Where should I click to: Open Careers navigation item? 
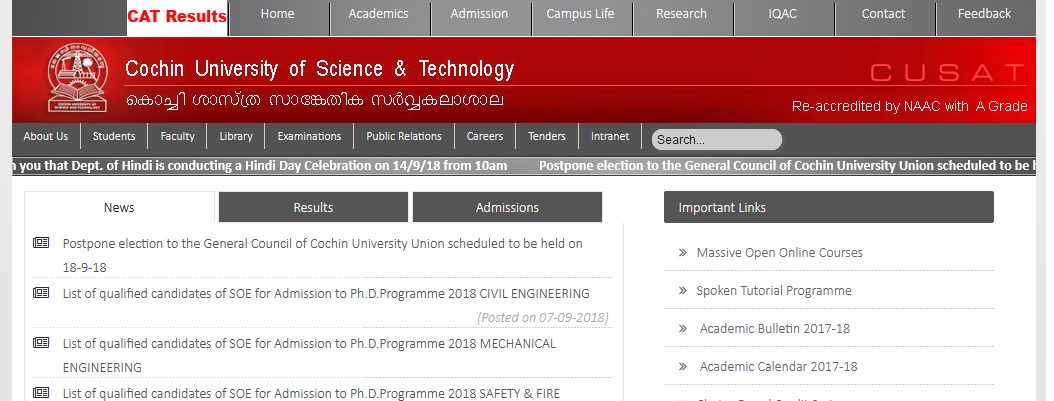click(x=485, y=136)
